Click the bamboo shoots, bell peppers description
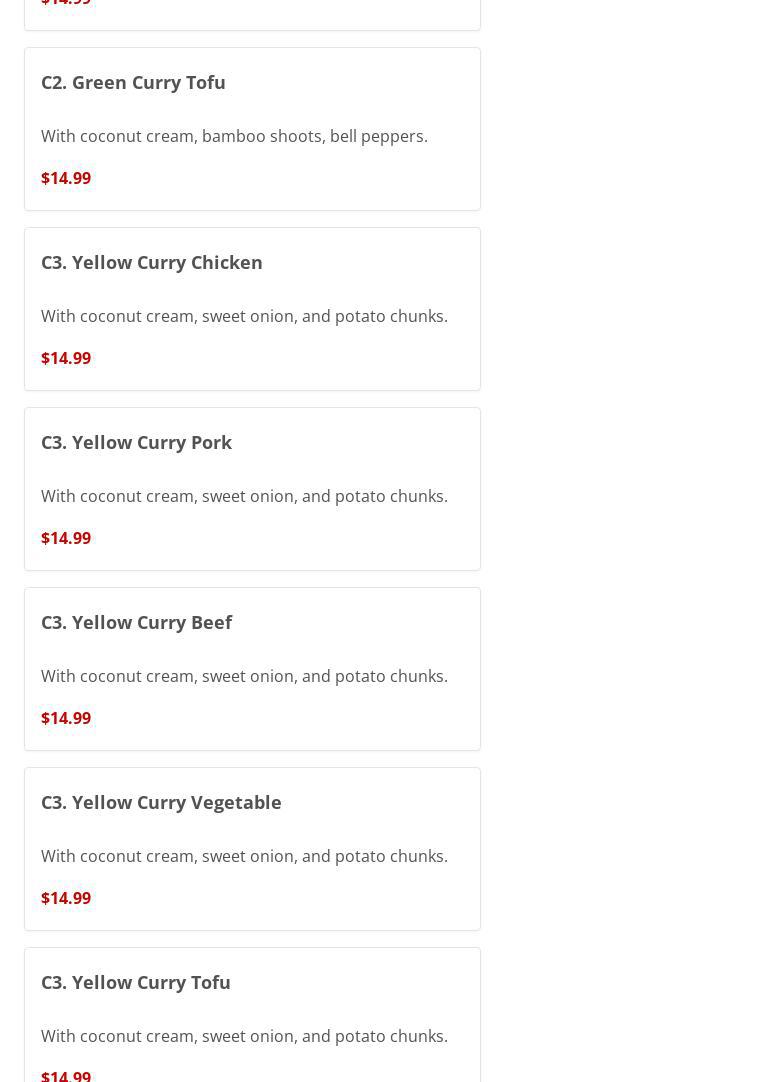Image resolution: width=770 pixels, height=1082 pixels. click(x=234, y=136)
